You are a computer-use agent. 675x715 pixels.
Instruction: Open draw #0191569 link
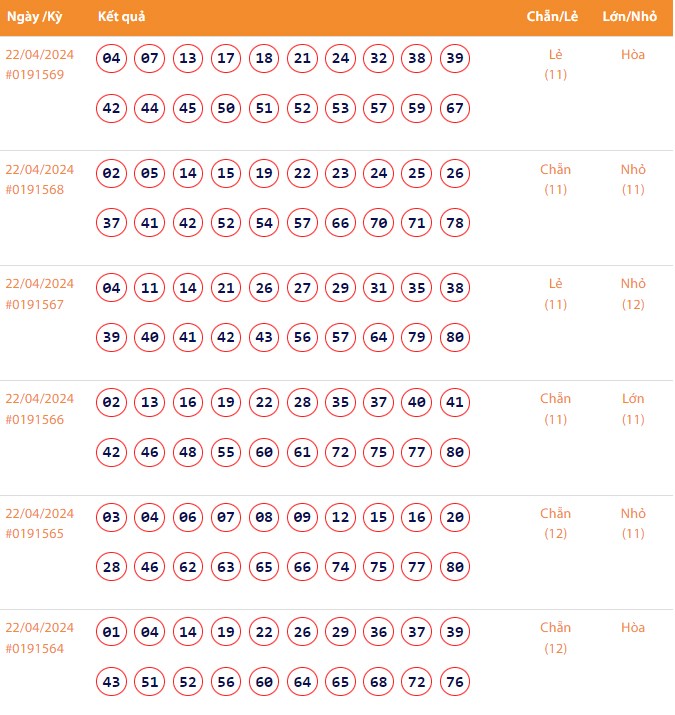click(x=35, y=75)
